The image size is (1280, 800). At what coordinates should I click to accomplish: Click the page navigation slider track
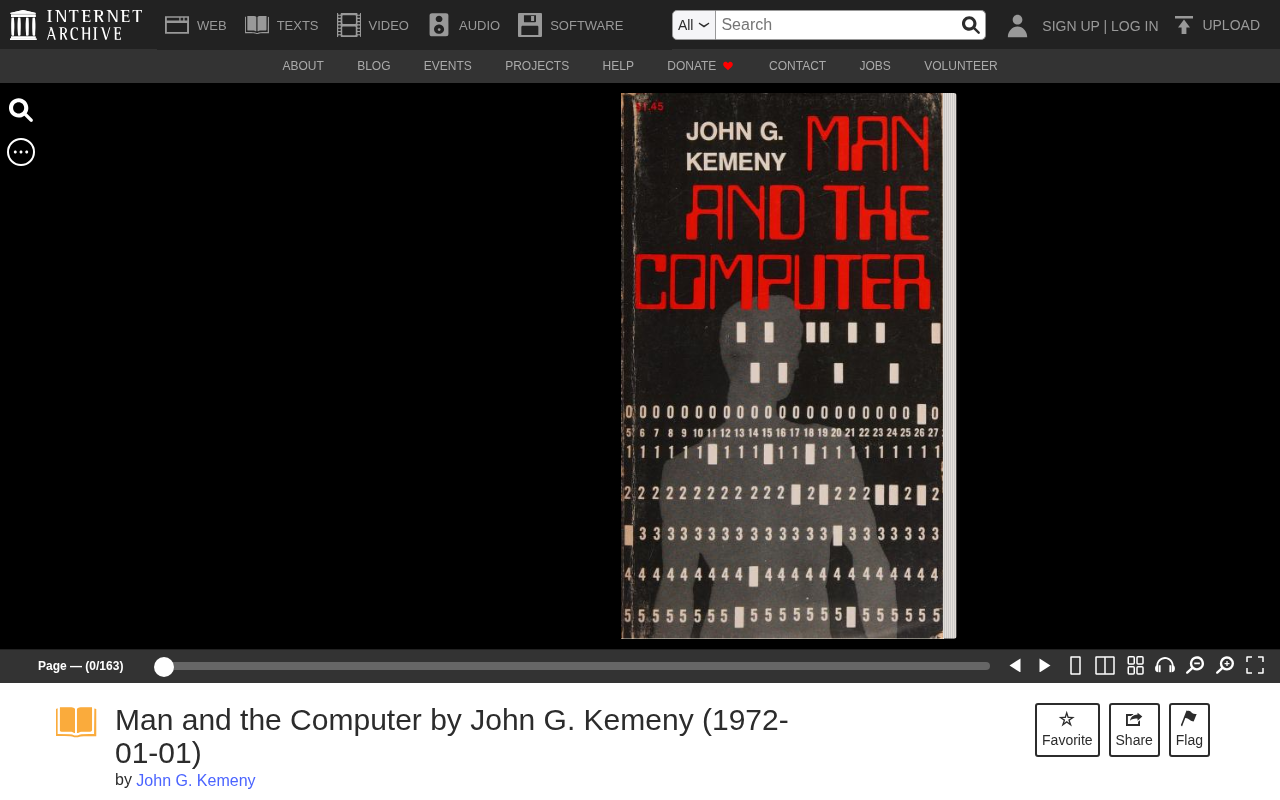(x=572, y=666)
